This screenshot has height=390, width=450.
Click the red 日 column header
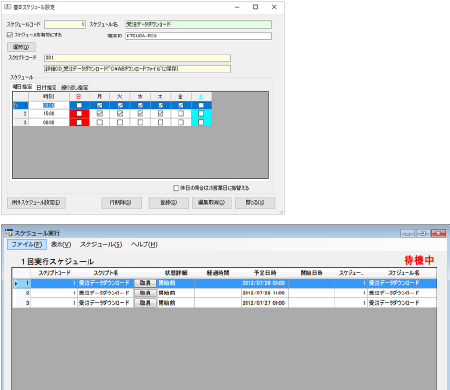click(x=79, y=97)
